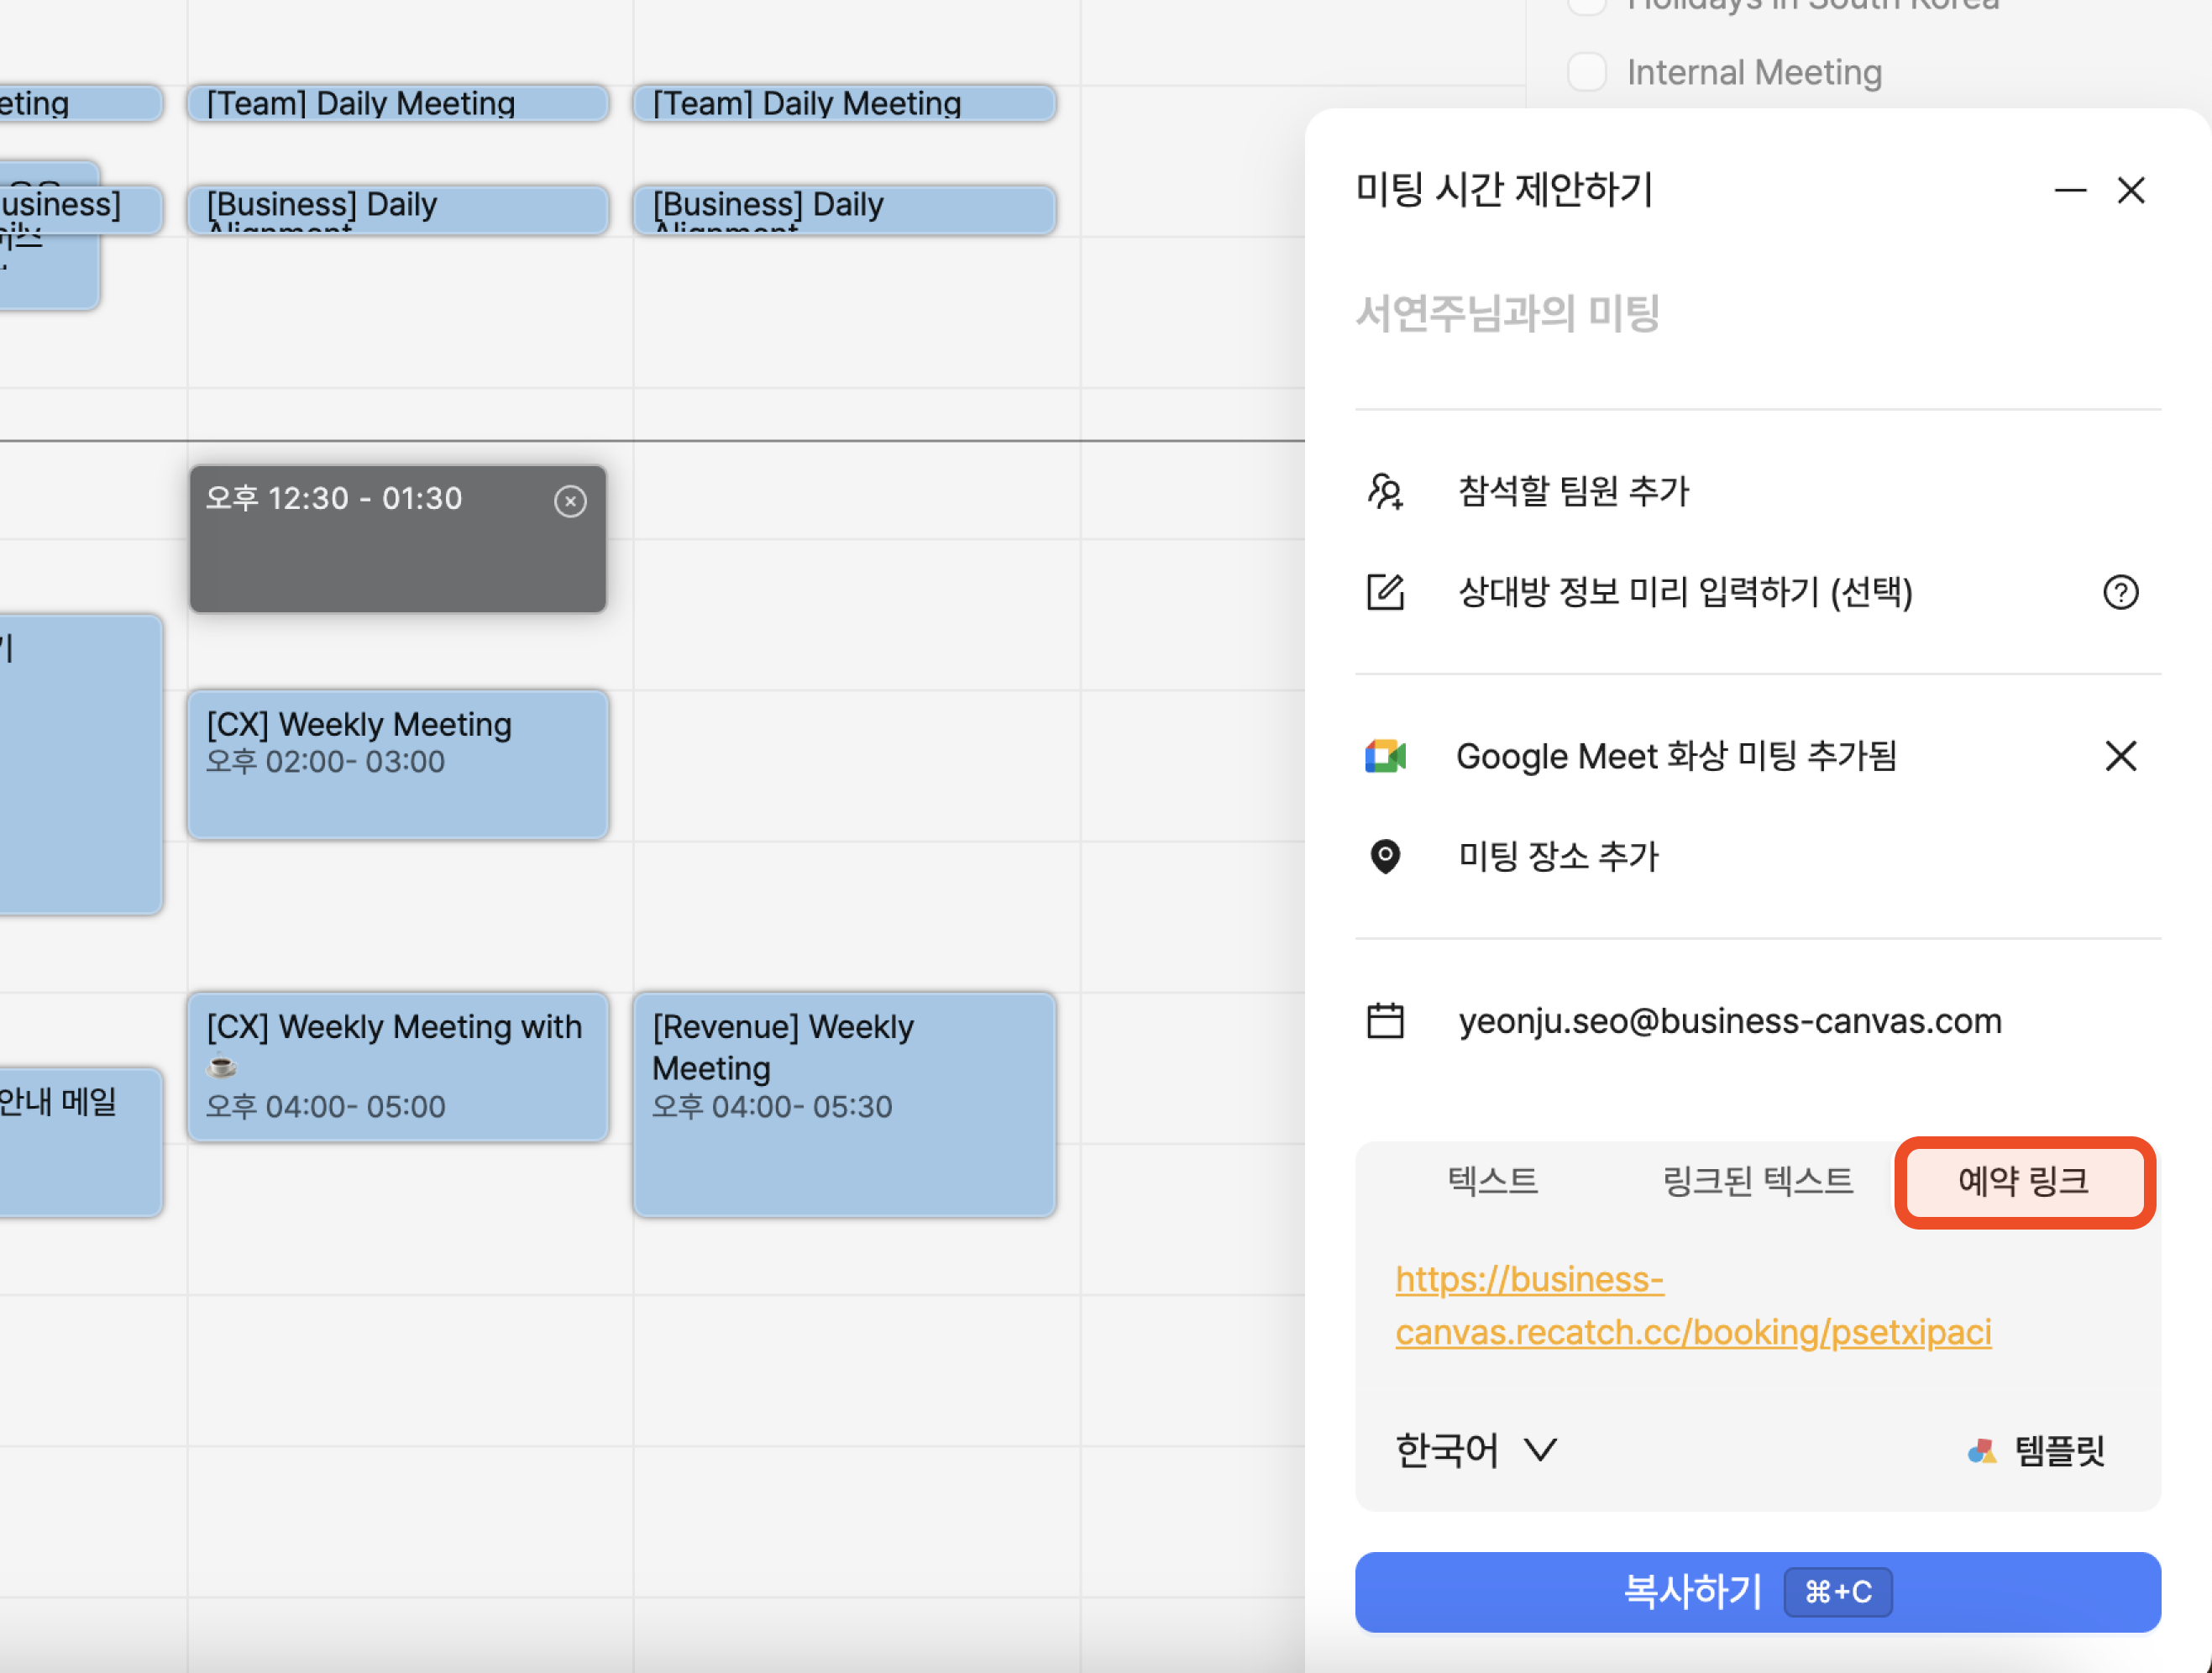This screenshot has height=1673, width=2212.
Task: Toggle the Holidays in South Korea checkbox
Action: click(x=1587, y=5)
